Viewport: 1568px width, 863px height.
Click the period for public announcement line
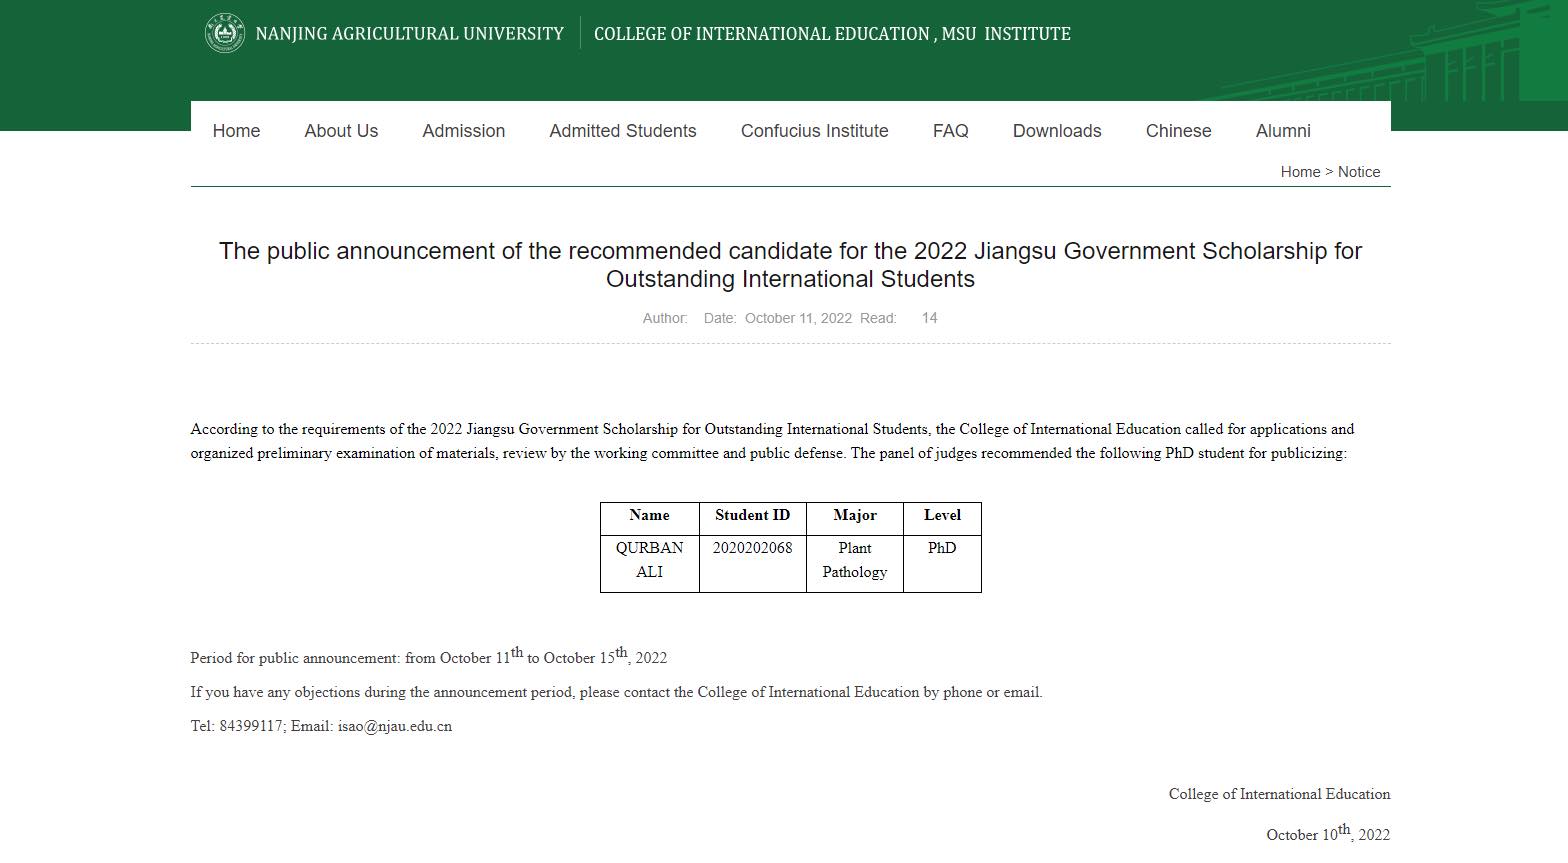(x=429, y=656)
